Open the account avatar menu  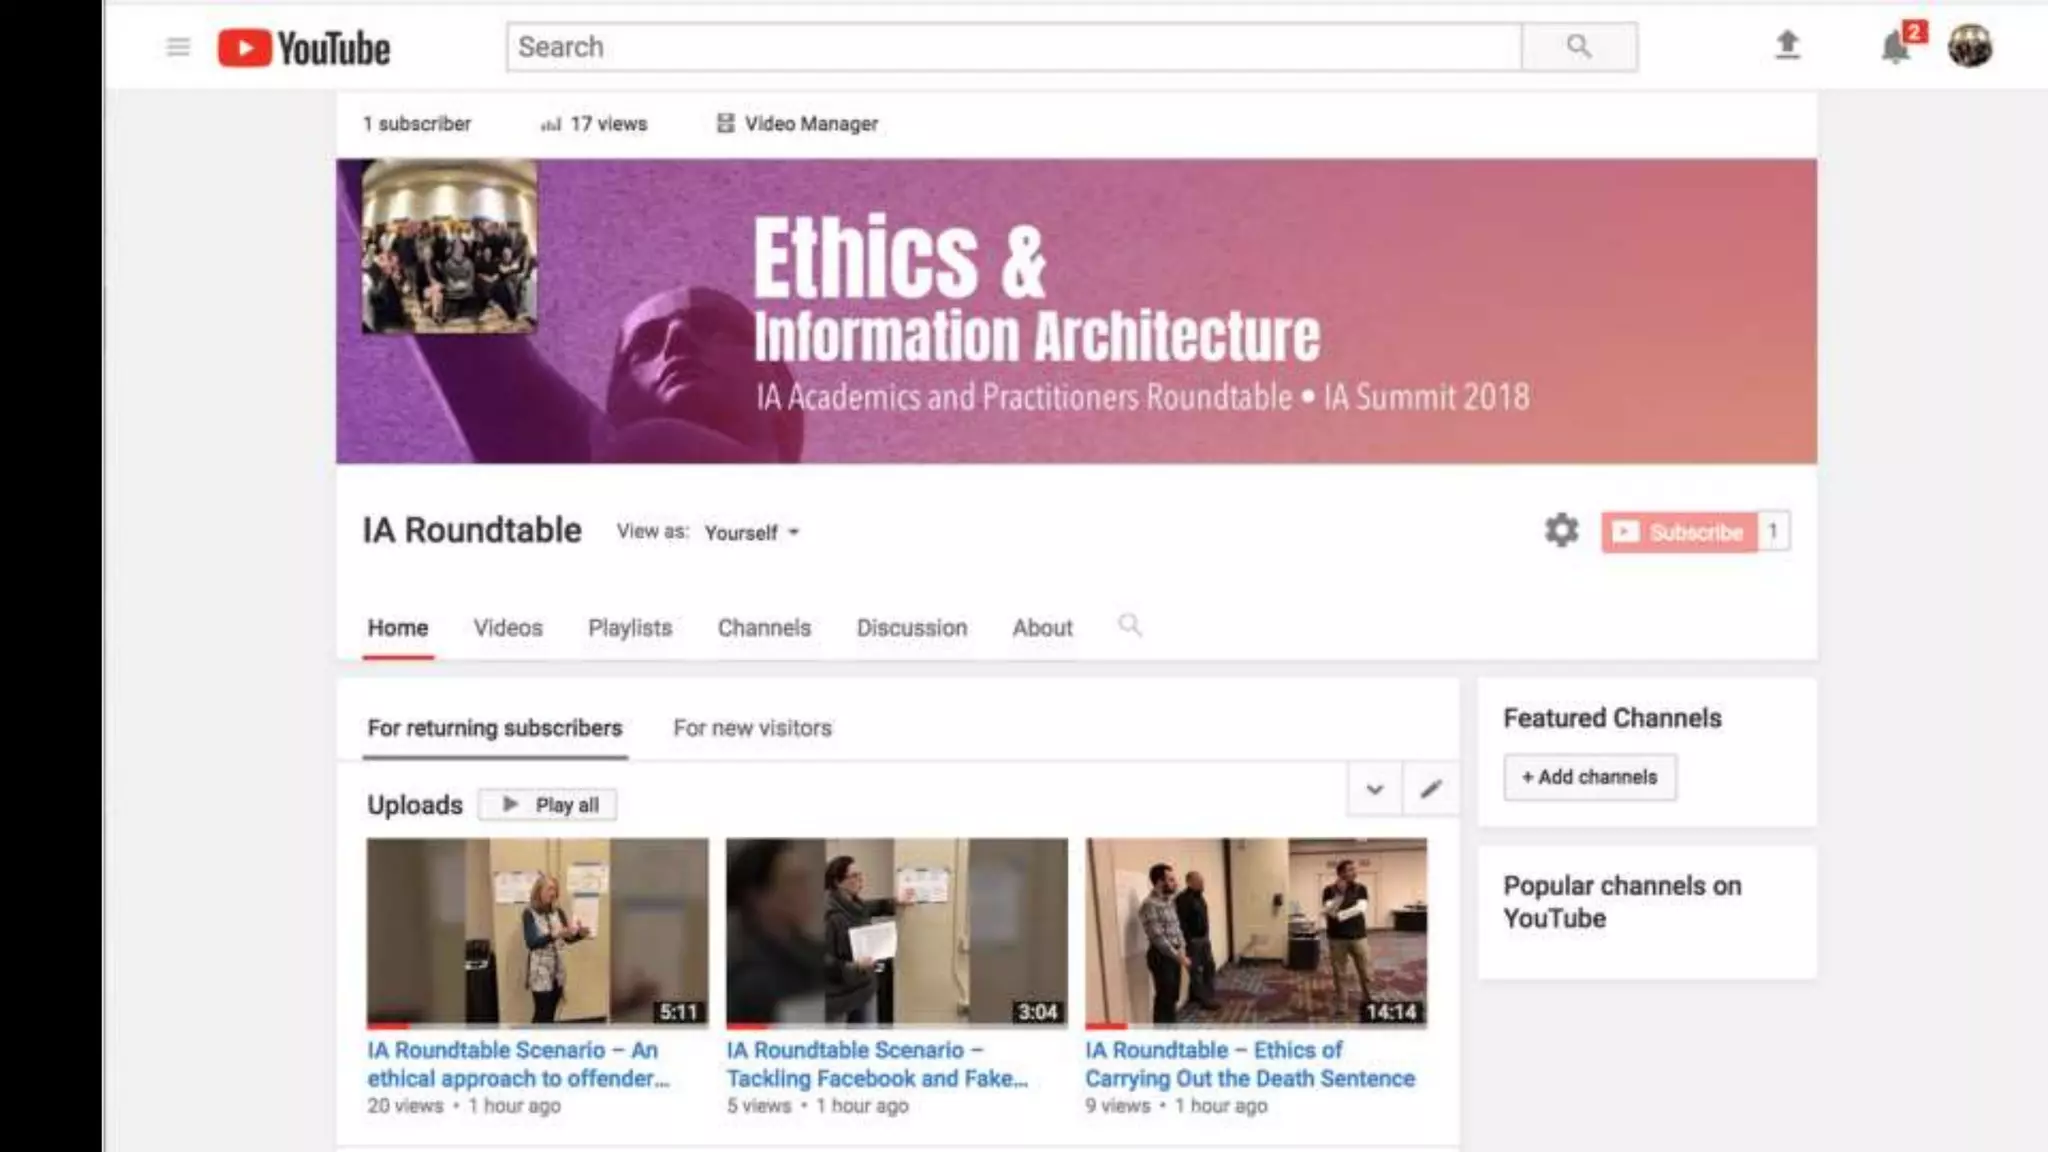1970,46
